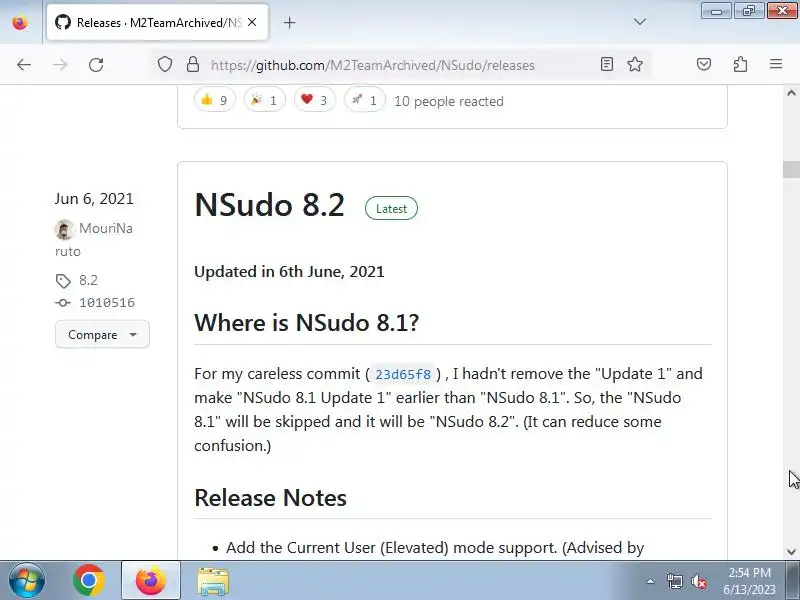Screen dimensions: 800x600
Task: Open the Windows Start button
Action: click(27, 580)
